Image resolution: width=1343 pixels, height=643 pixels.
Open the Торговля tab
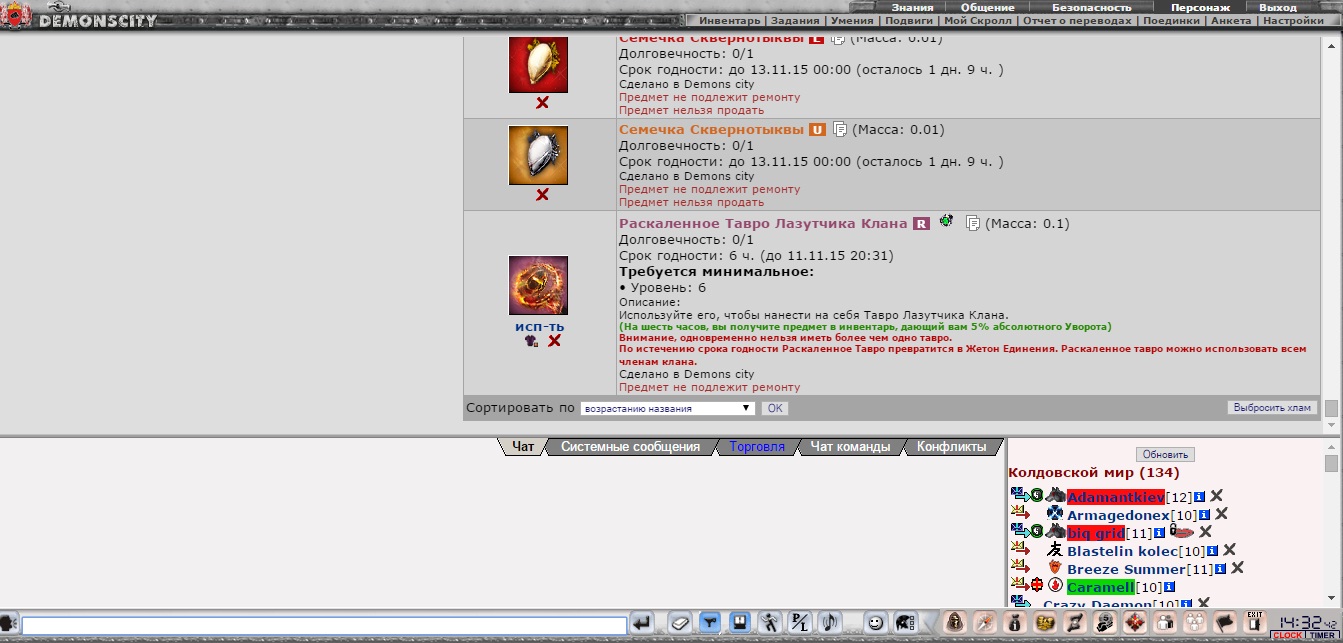[757, 447]
